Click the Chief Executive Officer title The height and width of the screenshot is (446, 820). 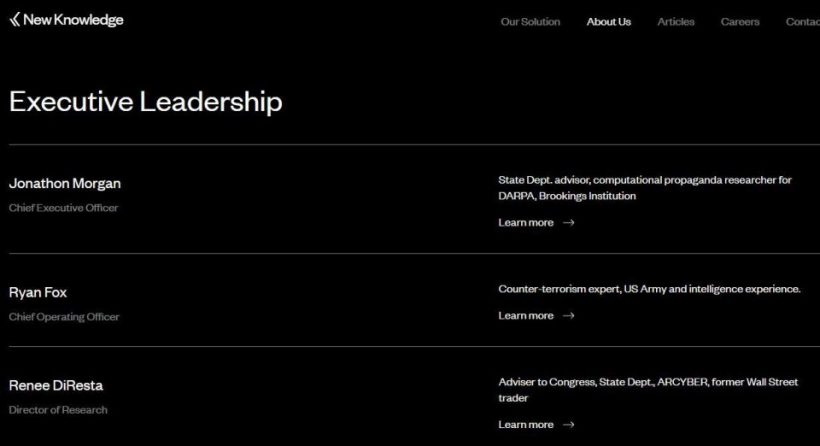tap(63, 208)
